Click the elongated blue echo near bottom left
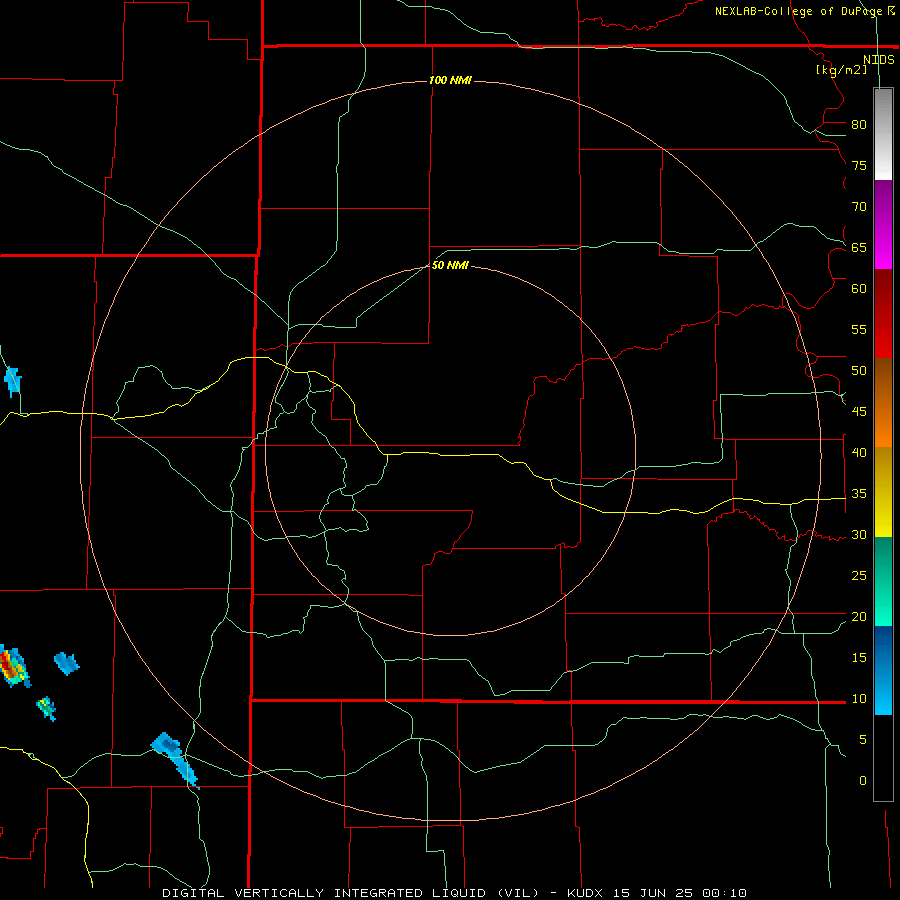 (x=175, y=759)
